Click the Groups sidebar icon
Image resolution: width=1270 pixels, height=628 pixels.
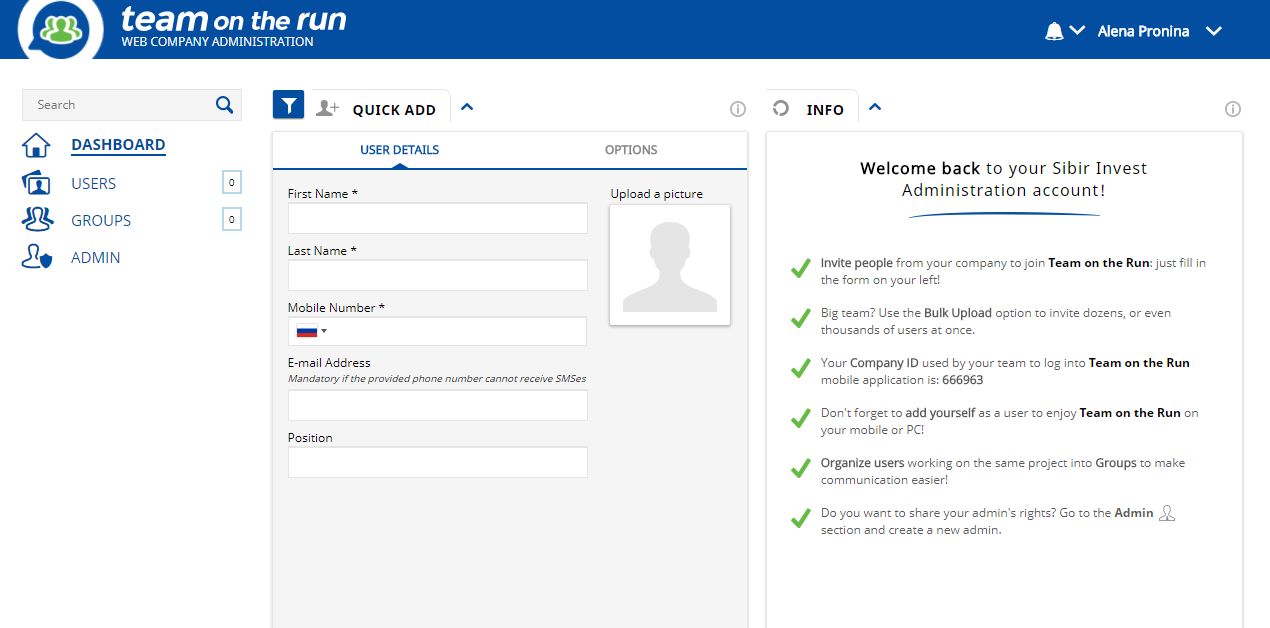point(36,220)
